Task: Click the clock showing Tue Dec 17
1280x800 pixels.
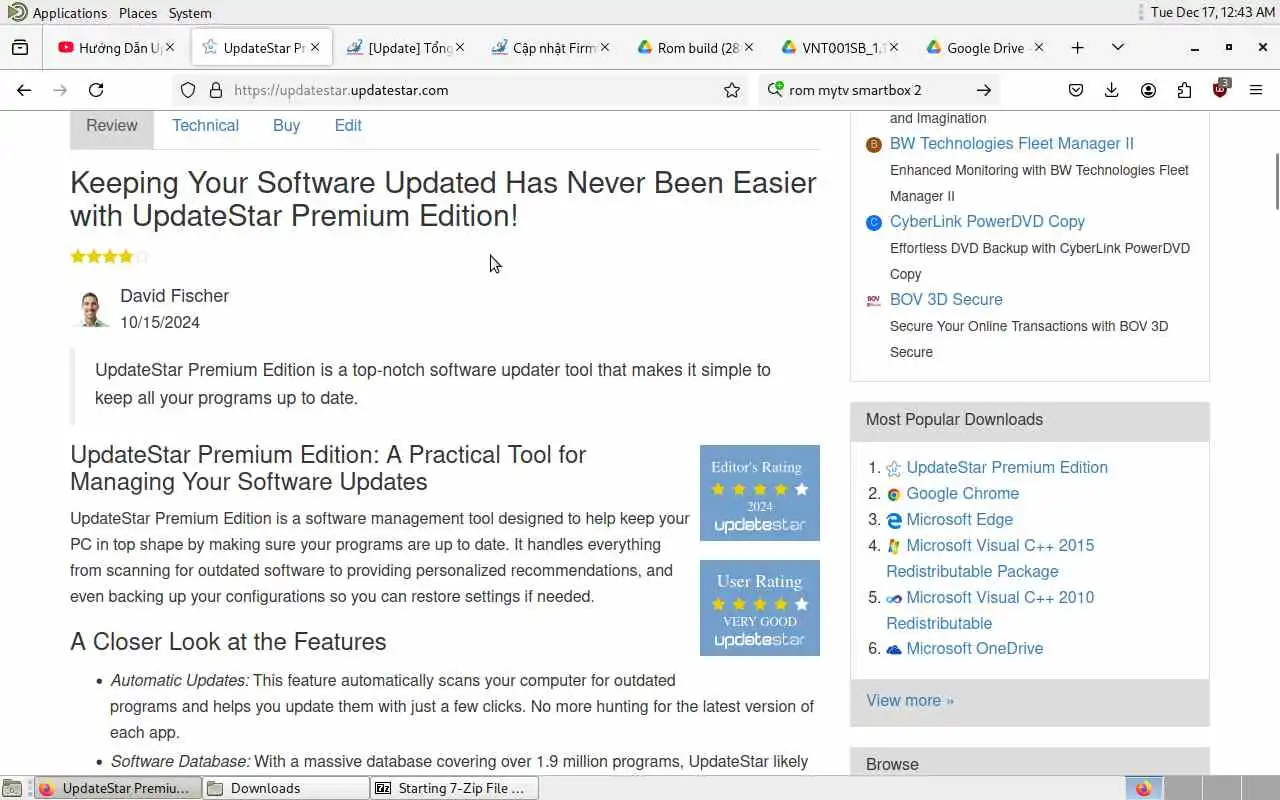Action: pos(1213,13)
